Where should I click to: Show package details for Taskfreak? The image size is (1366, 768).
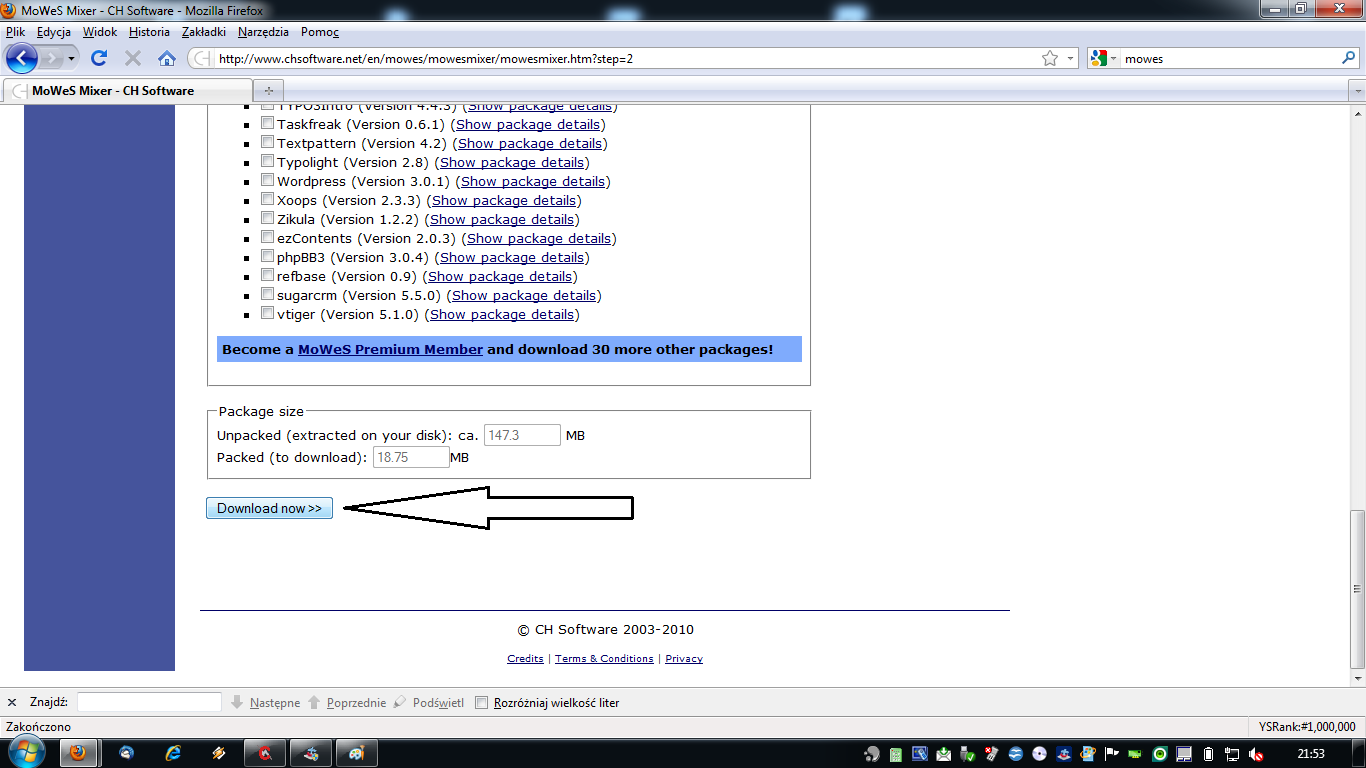pyautogui.click(x=528, y=125)
